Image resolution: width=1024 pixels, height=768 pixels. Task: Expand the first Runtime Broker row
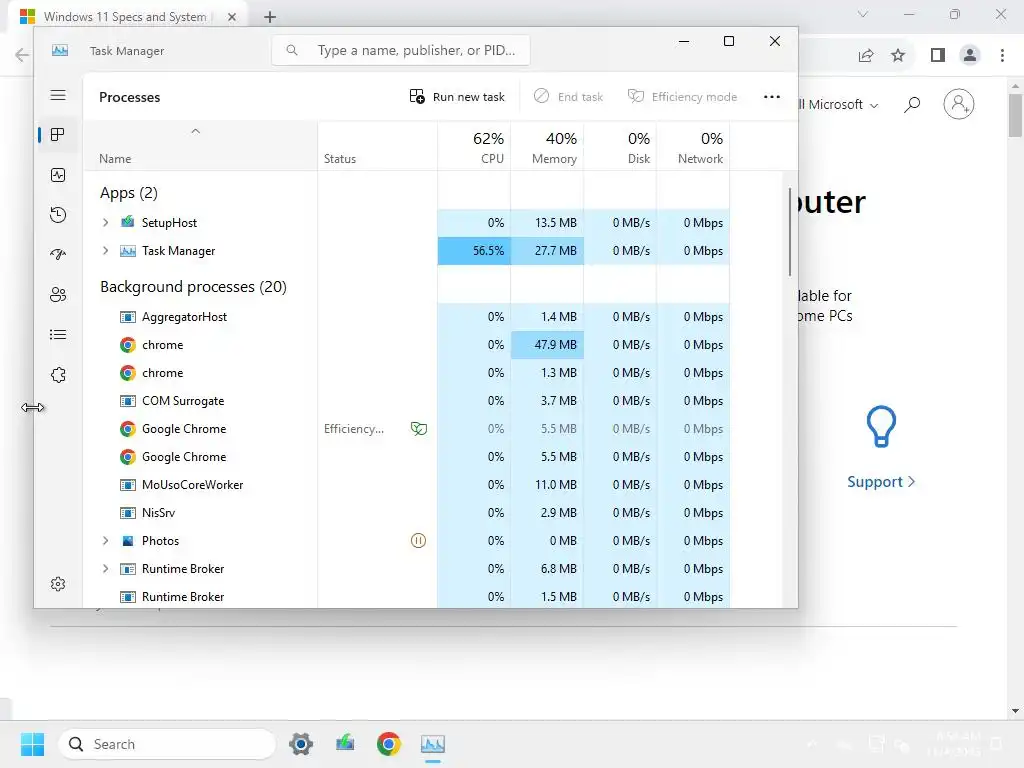coord(105,569)
